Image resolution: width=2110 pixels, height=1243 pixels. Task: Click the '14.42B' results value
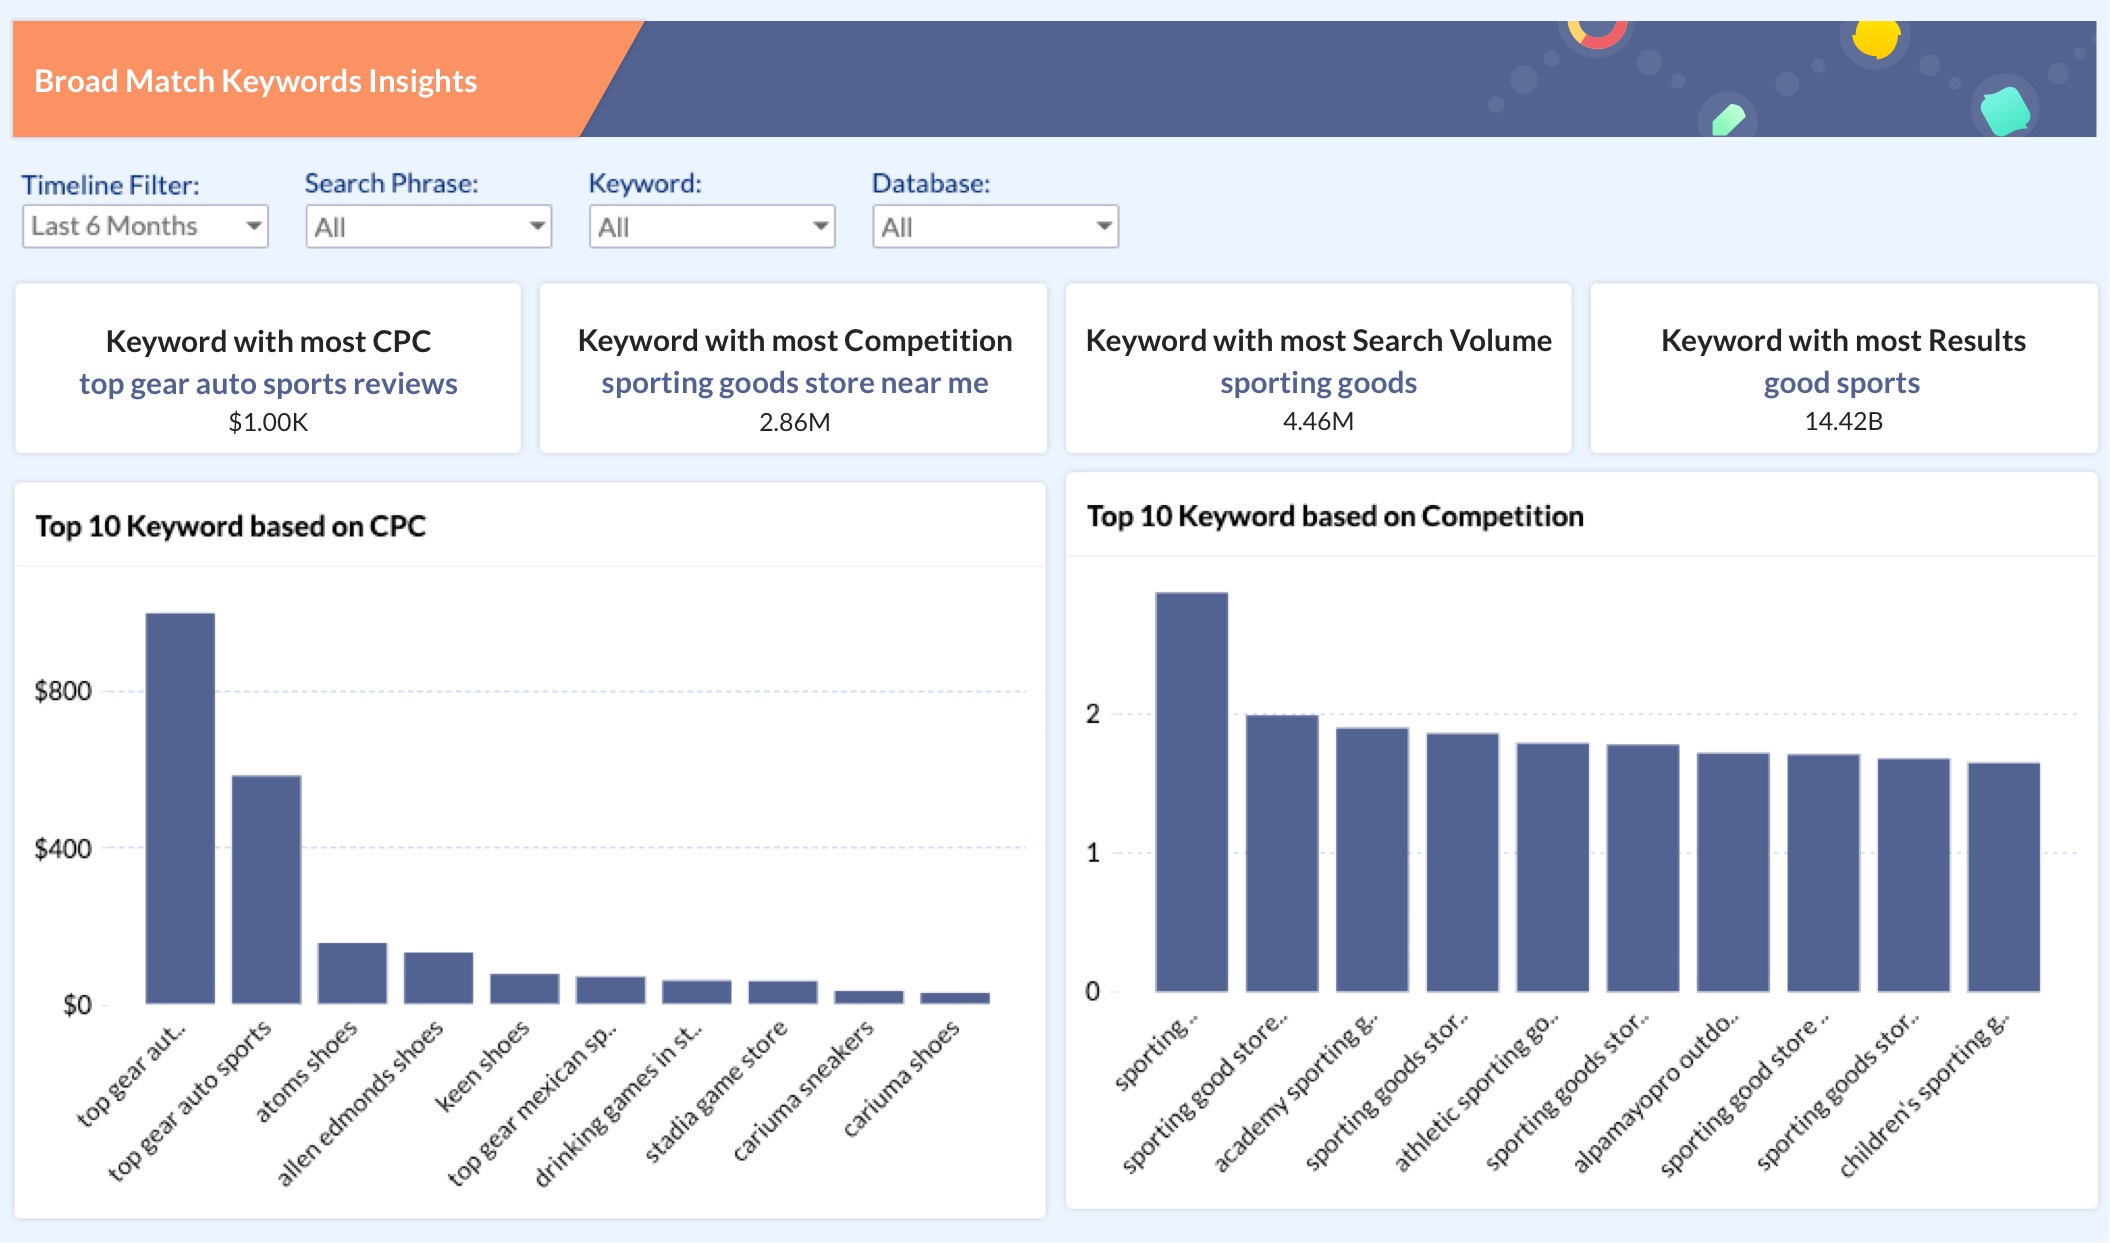pos(1843,421)
